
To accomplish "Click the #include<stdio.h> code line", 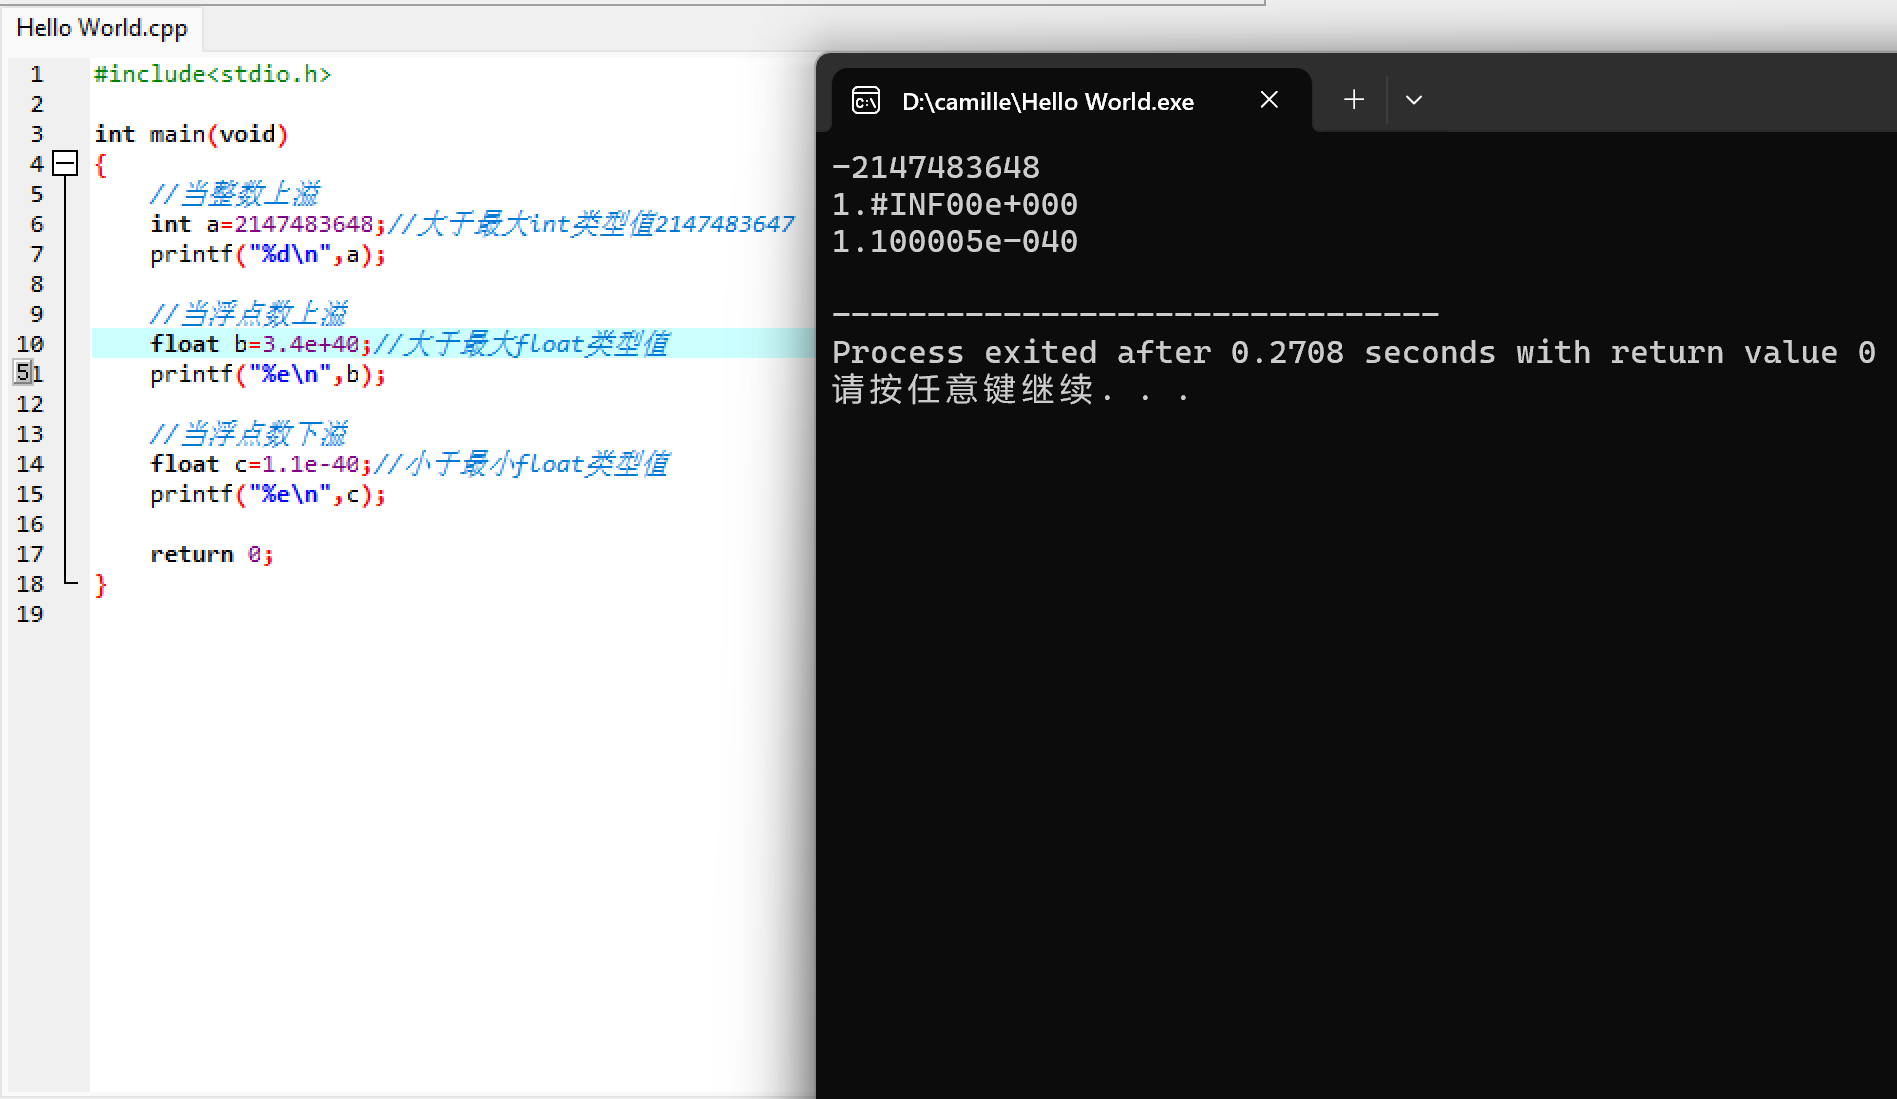I will coord(212,74).
